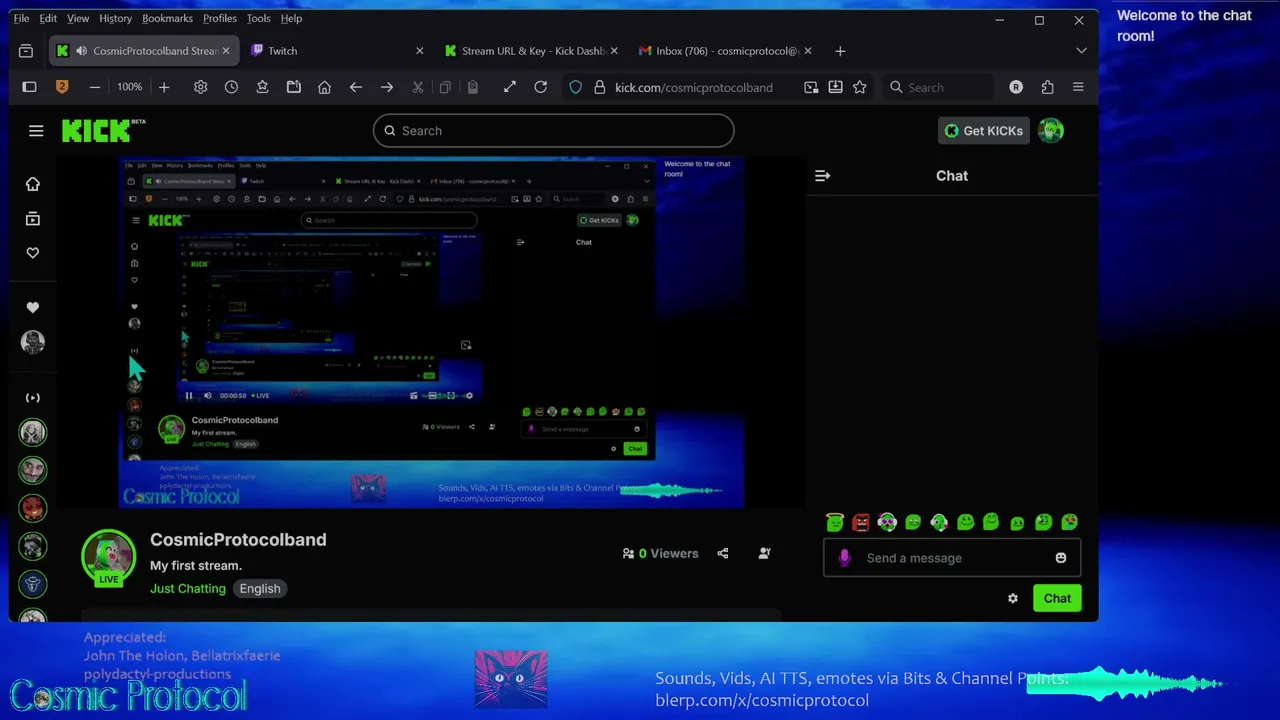Switch to the Twitch tab
Image resolution: width=1280 pixels, height=720 pixels.
click(x=337, y=51)
